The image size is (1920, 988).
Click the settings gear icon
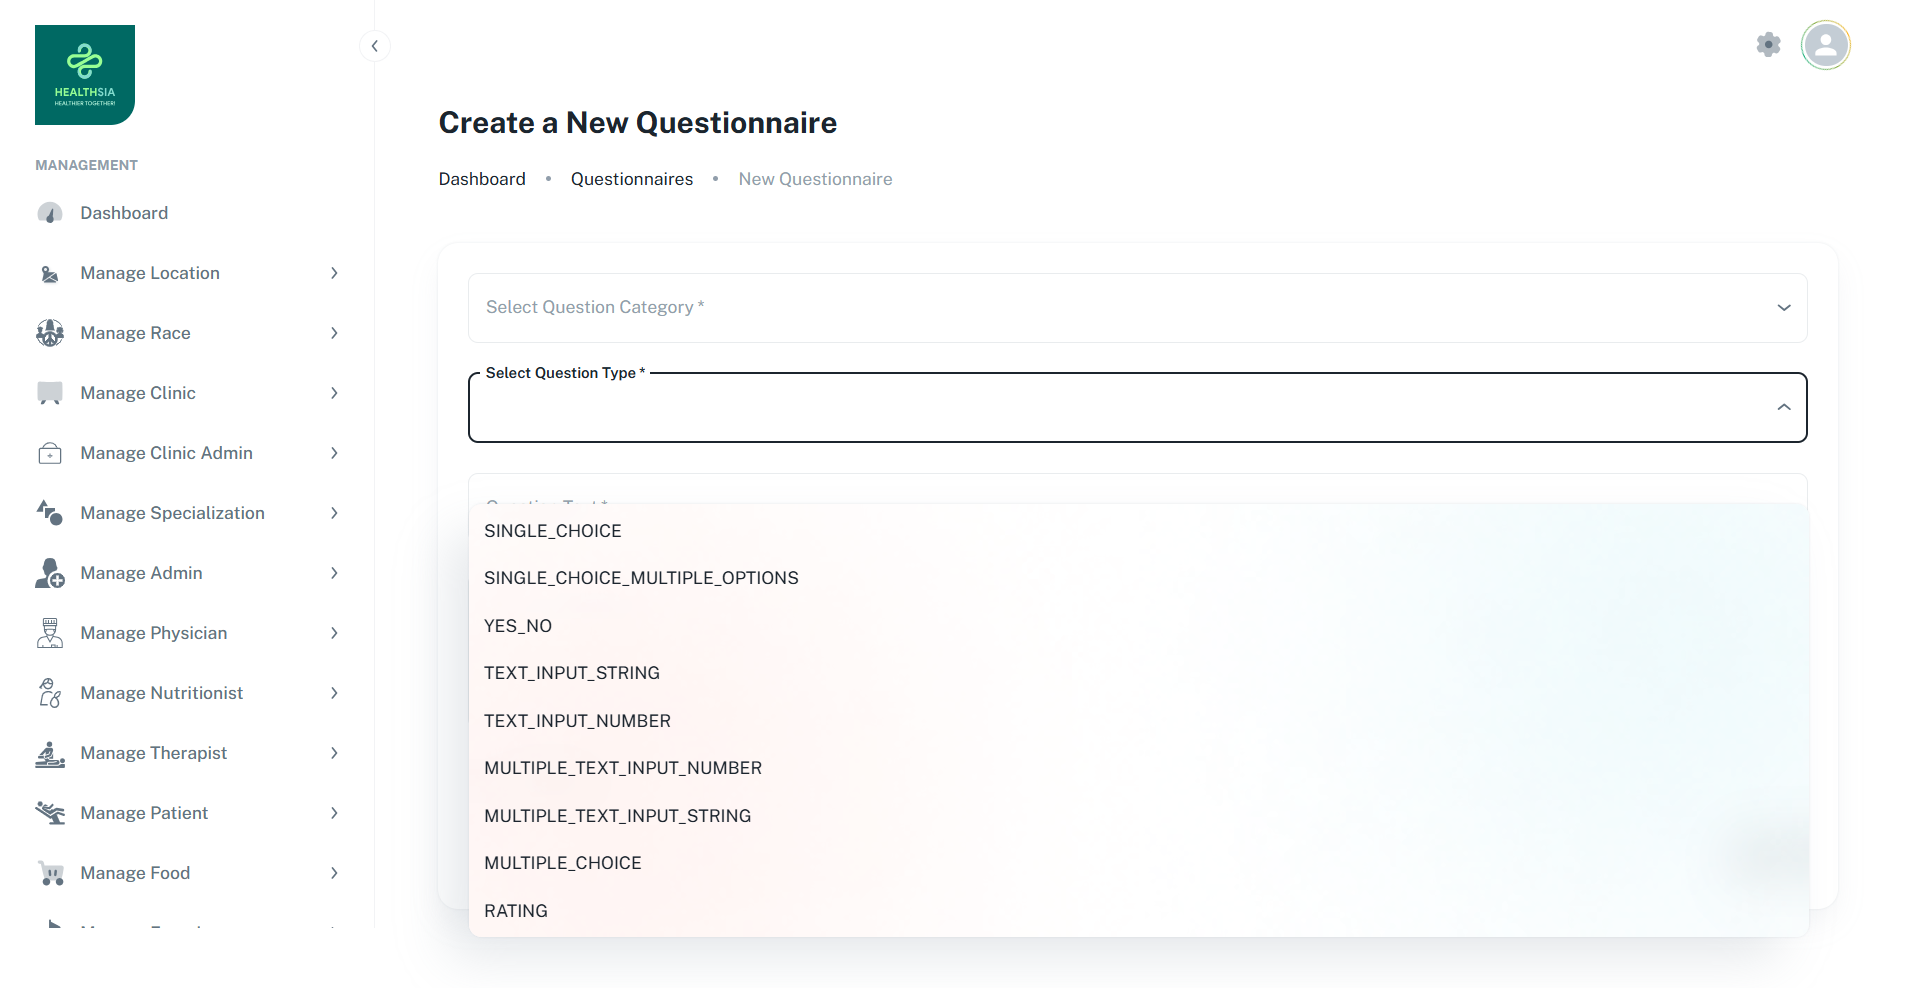1768,45
